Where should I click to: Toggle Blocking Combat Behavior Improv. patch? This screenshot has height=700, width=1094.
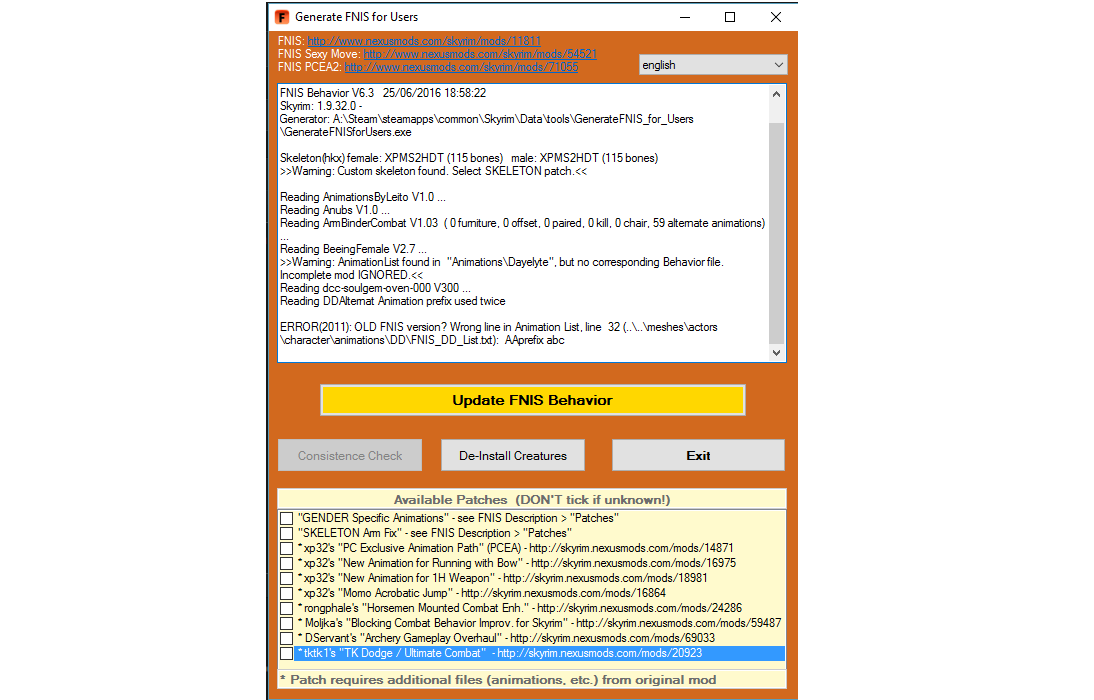click(287, 623)
